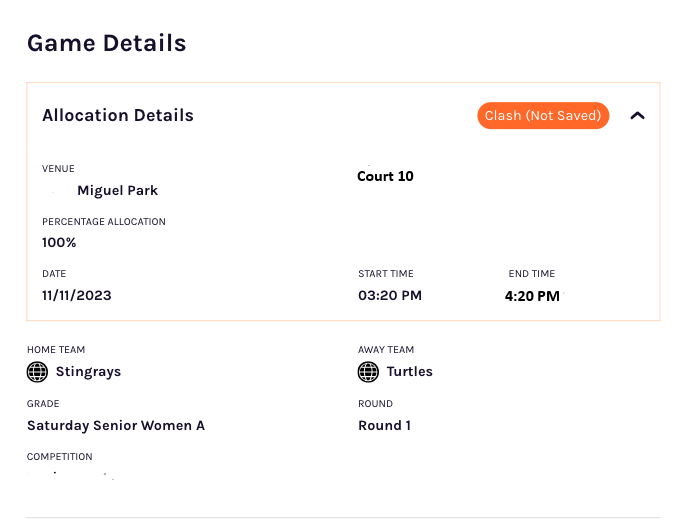This screenshot has height=520, width=685.
Task: Select the Miguel Park venue name
Action: [118, 191]
